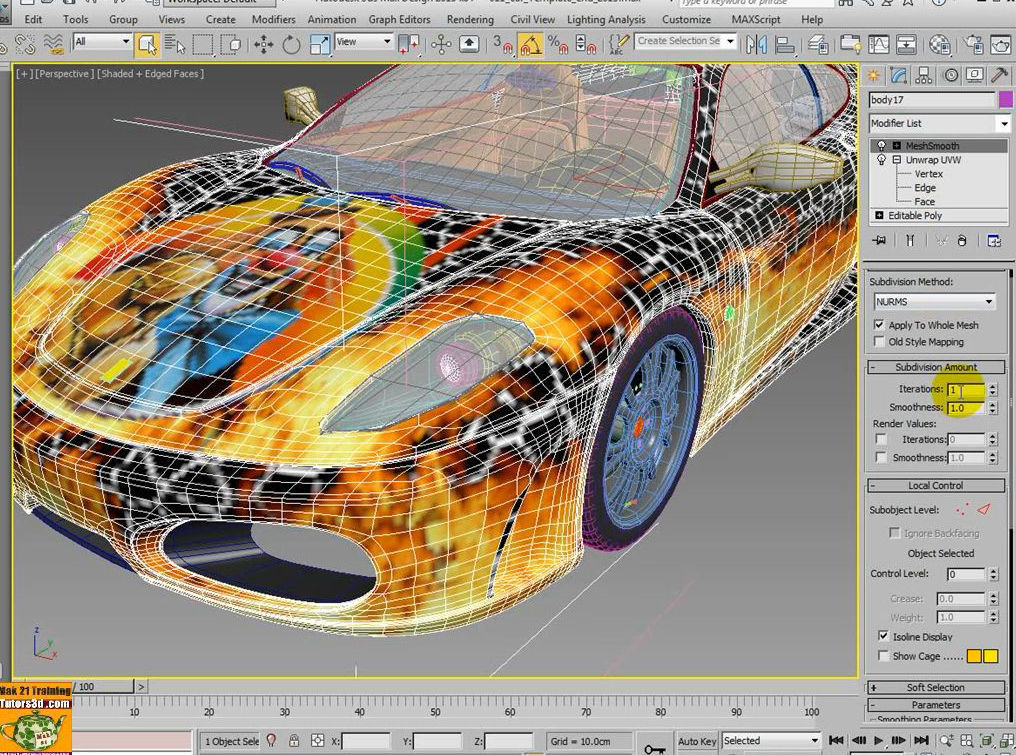Screen dimensions: 1016x755
Task: Toggle the Percent Snap icon
Action: [x=558, y=44]
